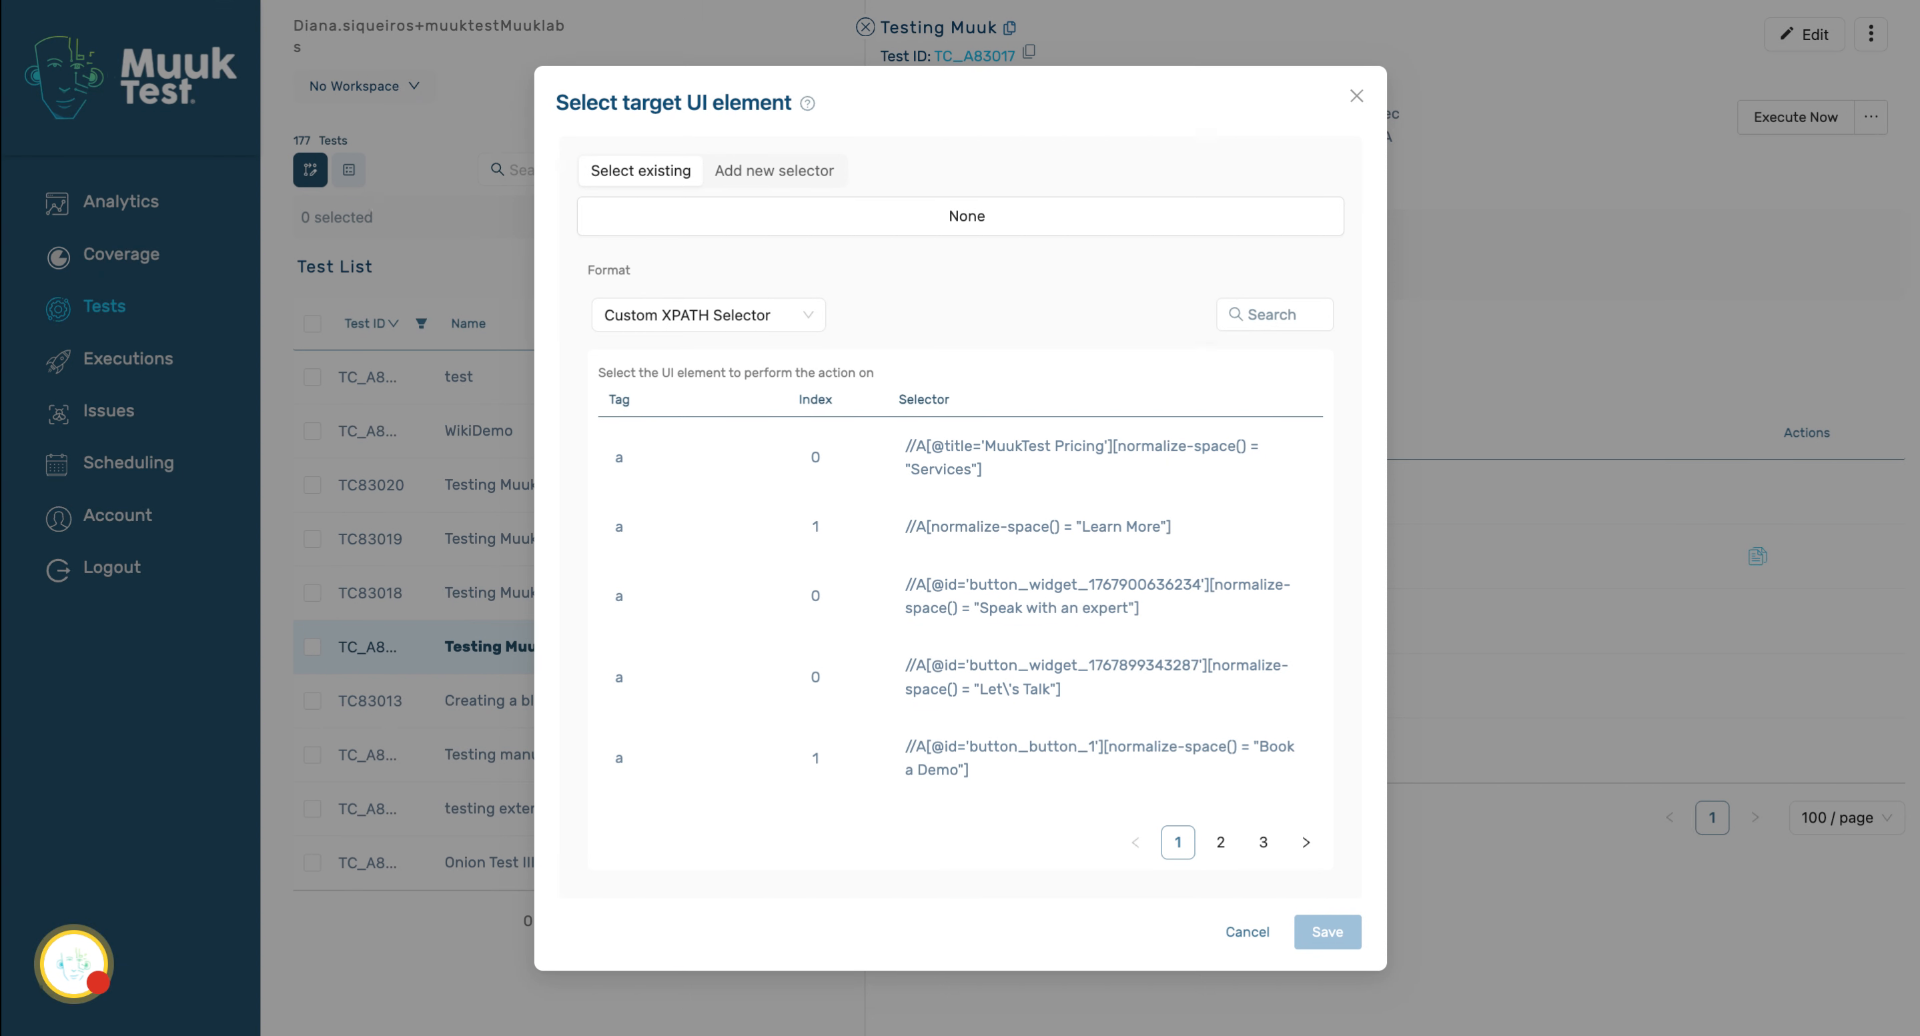Click the Edit button
The height and width of the screenshot is (1036, 1920).
click(x=1804, y=34)
